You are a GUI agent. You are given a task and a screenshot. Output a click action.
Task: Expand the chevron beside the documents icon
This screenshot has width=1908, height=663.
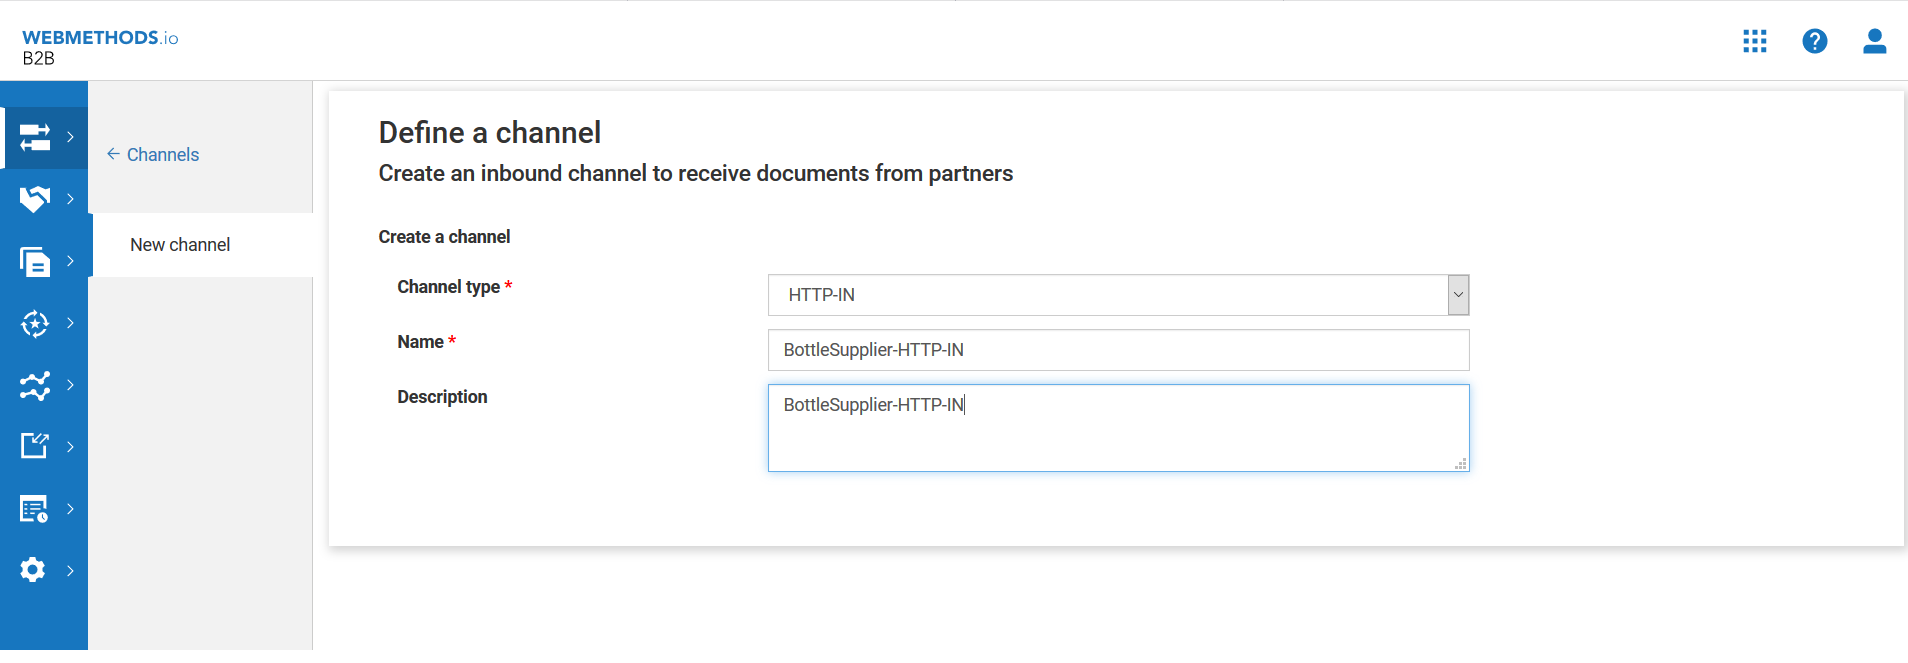click(70, 261)
